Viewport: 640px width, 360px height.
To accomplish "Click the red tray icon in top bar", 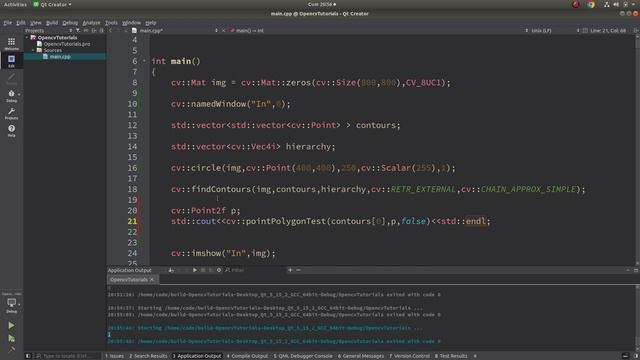I will pyautogui.click(x=576, y=4).
